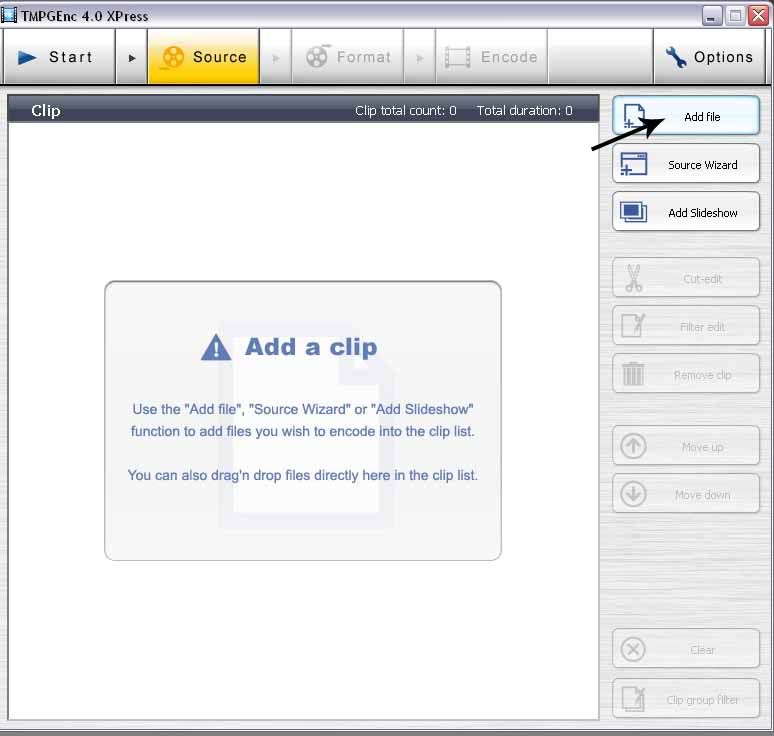Open the Encode stage tab
774x736 pixels.
click(x=492, y=57)
